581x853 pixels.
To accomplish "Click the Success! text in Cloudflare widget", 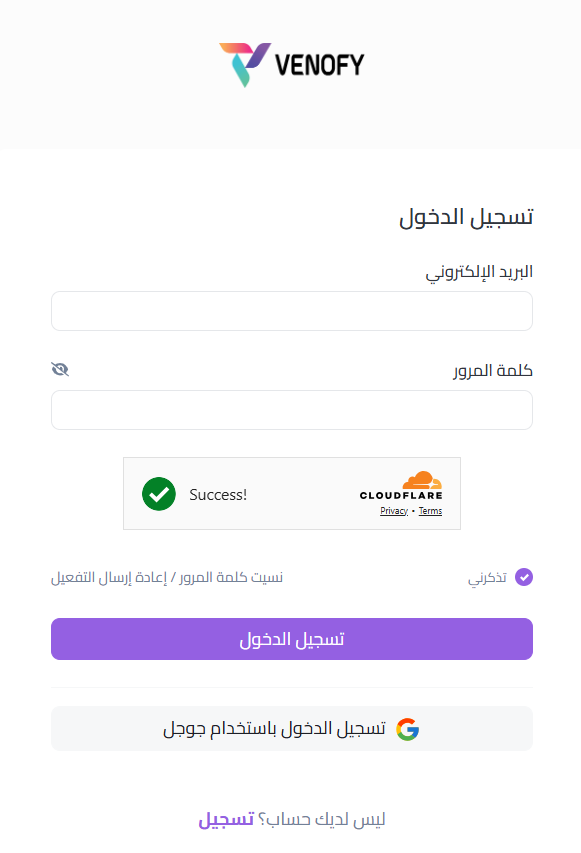I will pyautogui.click(x=218, y=495).
